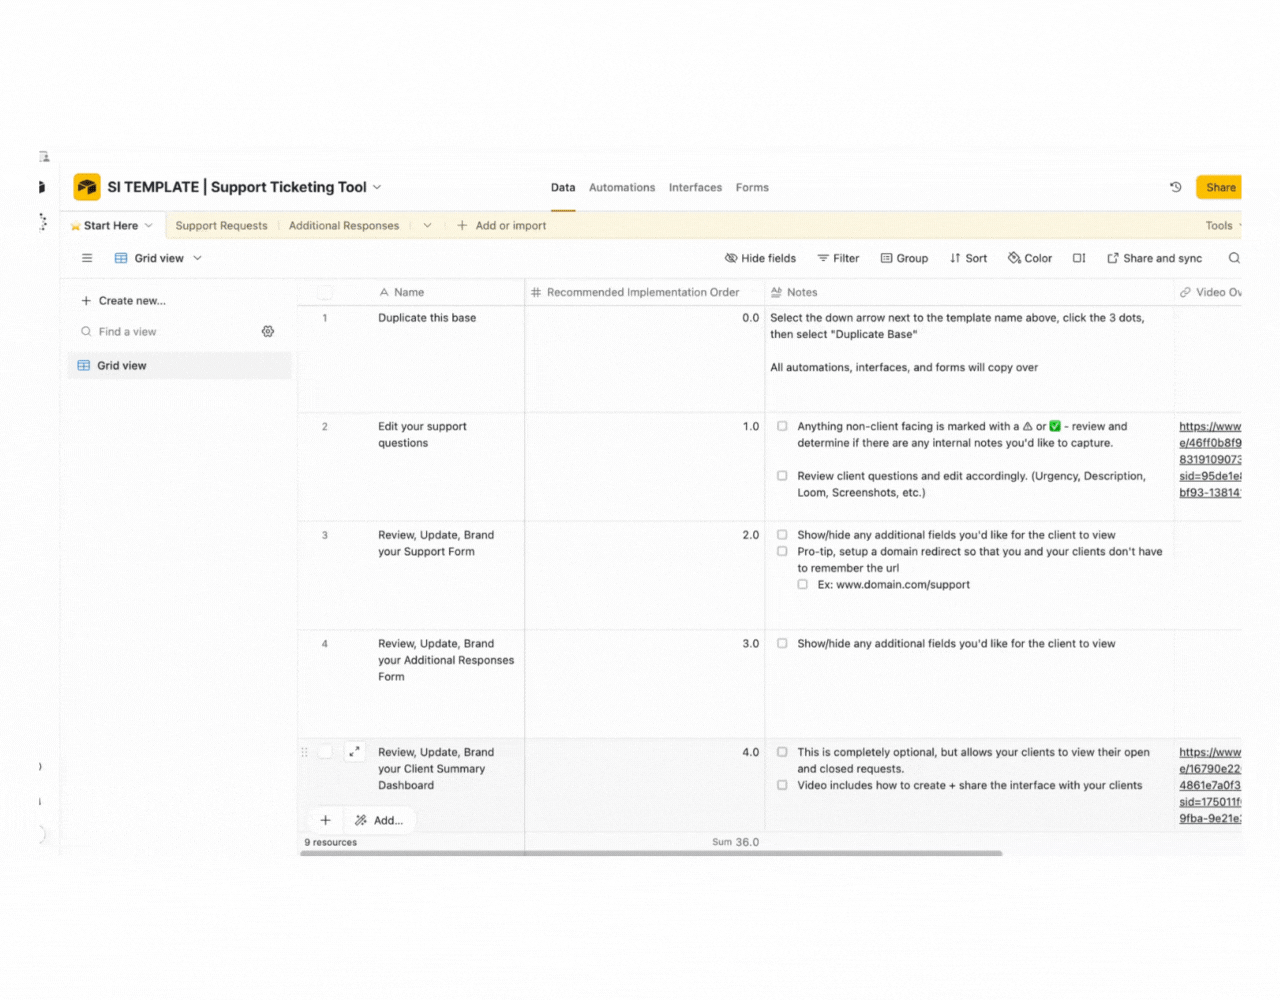Open the video link in row 2

(x=1210, y=459)
